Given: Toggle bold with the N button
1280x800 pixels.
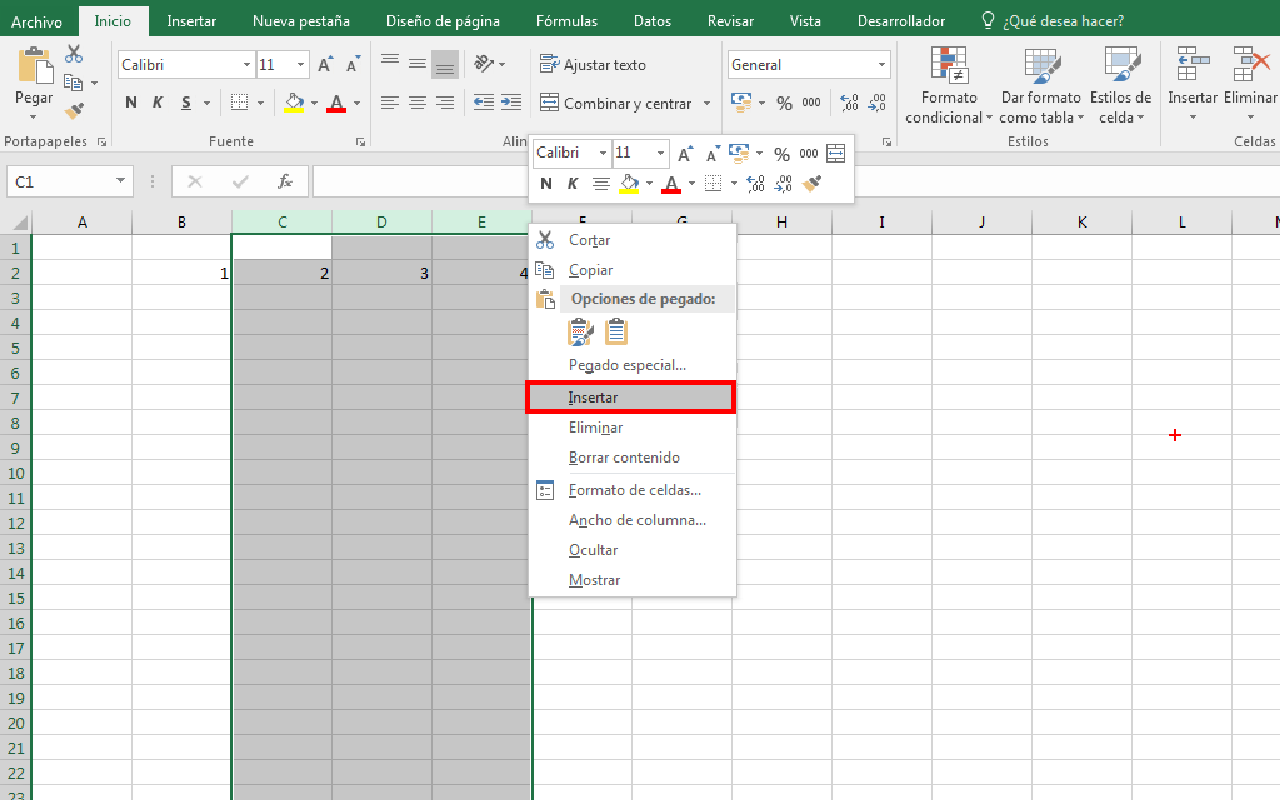Looking at the screenshot, I should 130,102.
